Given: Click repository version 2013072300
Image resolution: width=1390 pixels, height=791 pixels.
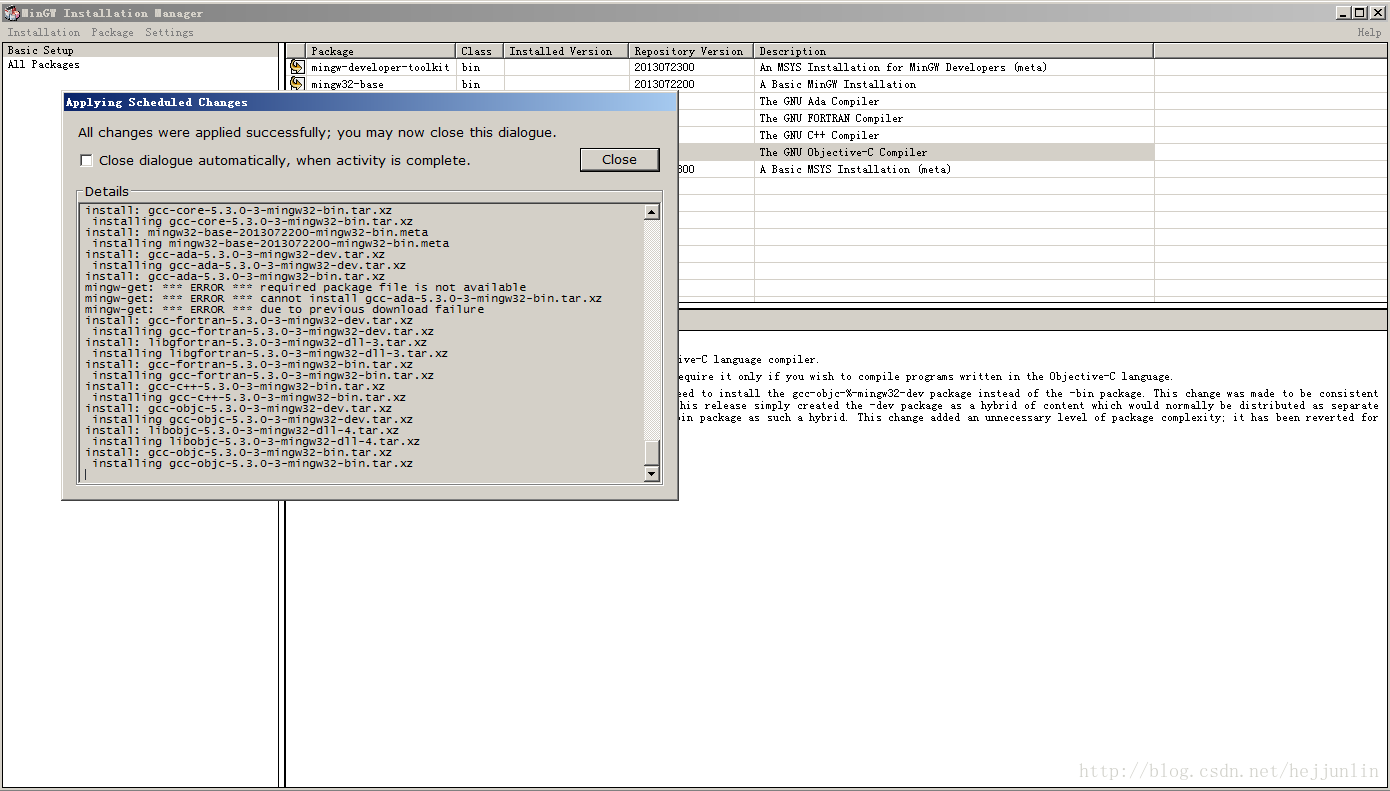Looking at the screenshot, I should pyautogui.click(x=664, y=67).
